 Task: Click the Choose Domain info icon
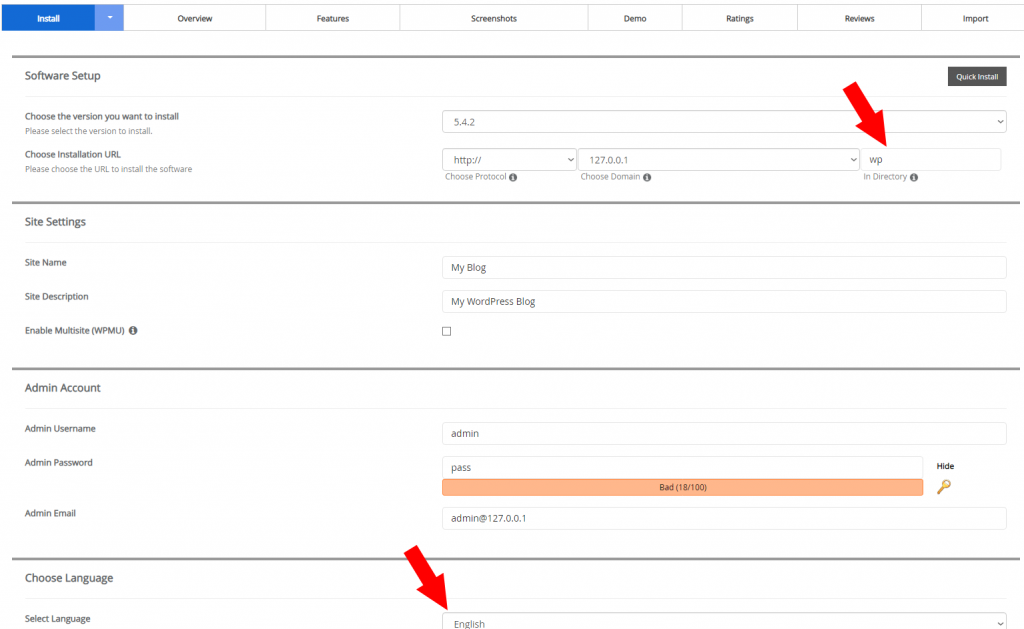tap(645, 177)
